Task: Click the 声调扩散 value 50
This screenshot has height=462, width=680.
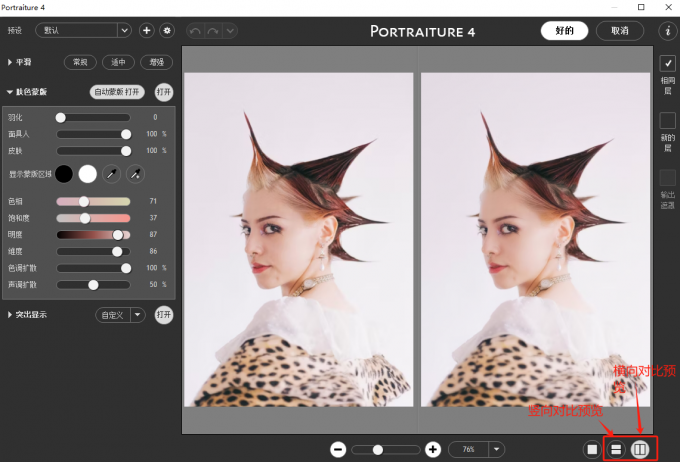Action: 153,285
